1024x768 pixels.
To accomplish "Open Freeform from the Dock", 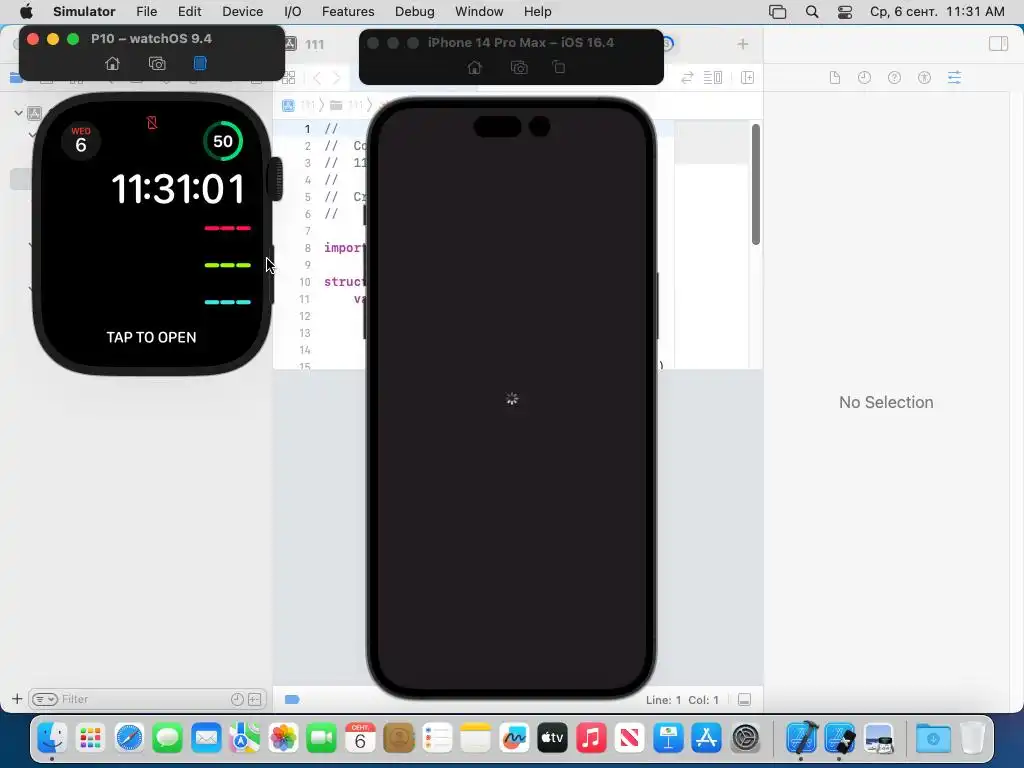I will 514,738.
